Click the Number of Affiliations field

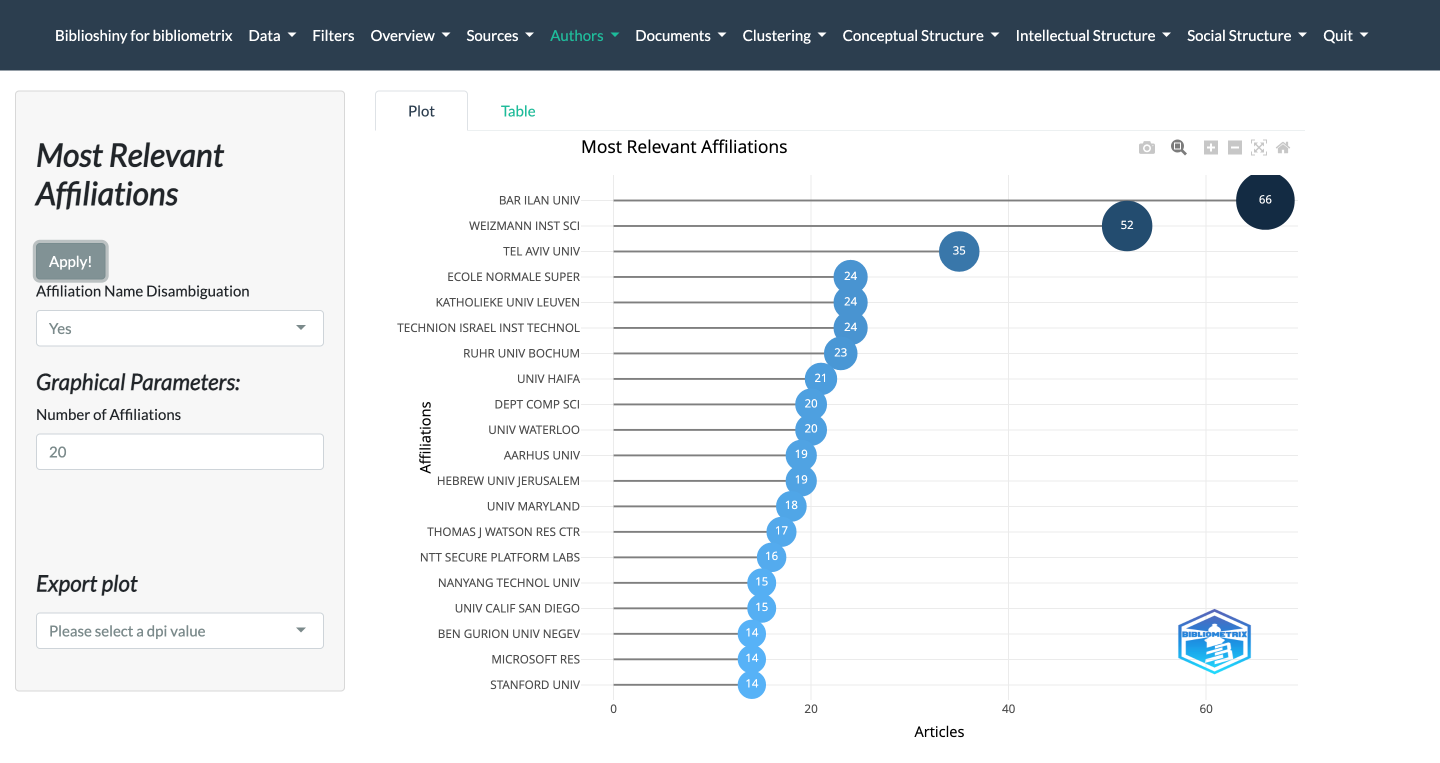(x=180, y=452)
